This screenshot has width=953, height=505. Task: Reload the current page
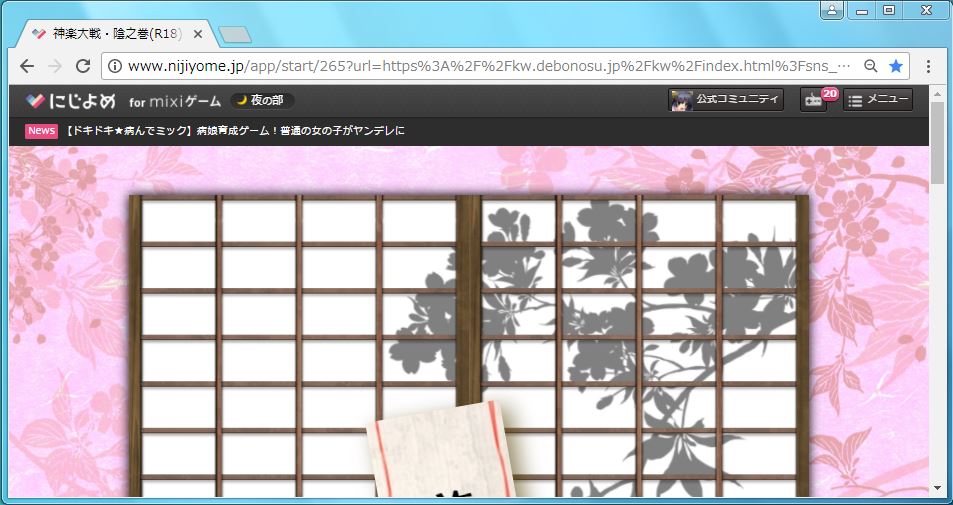coord(83,66)
